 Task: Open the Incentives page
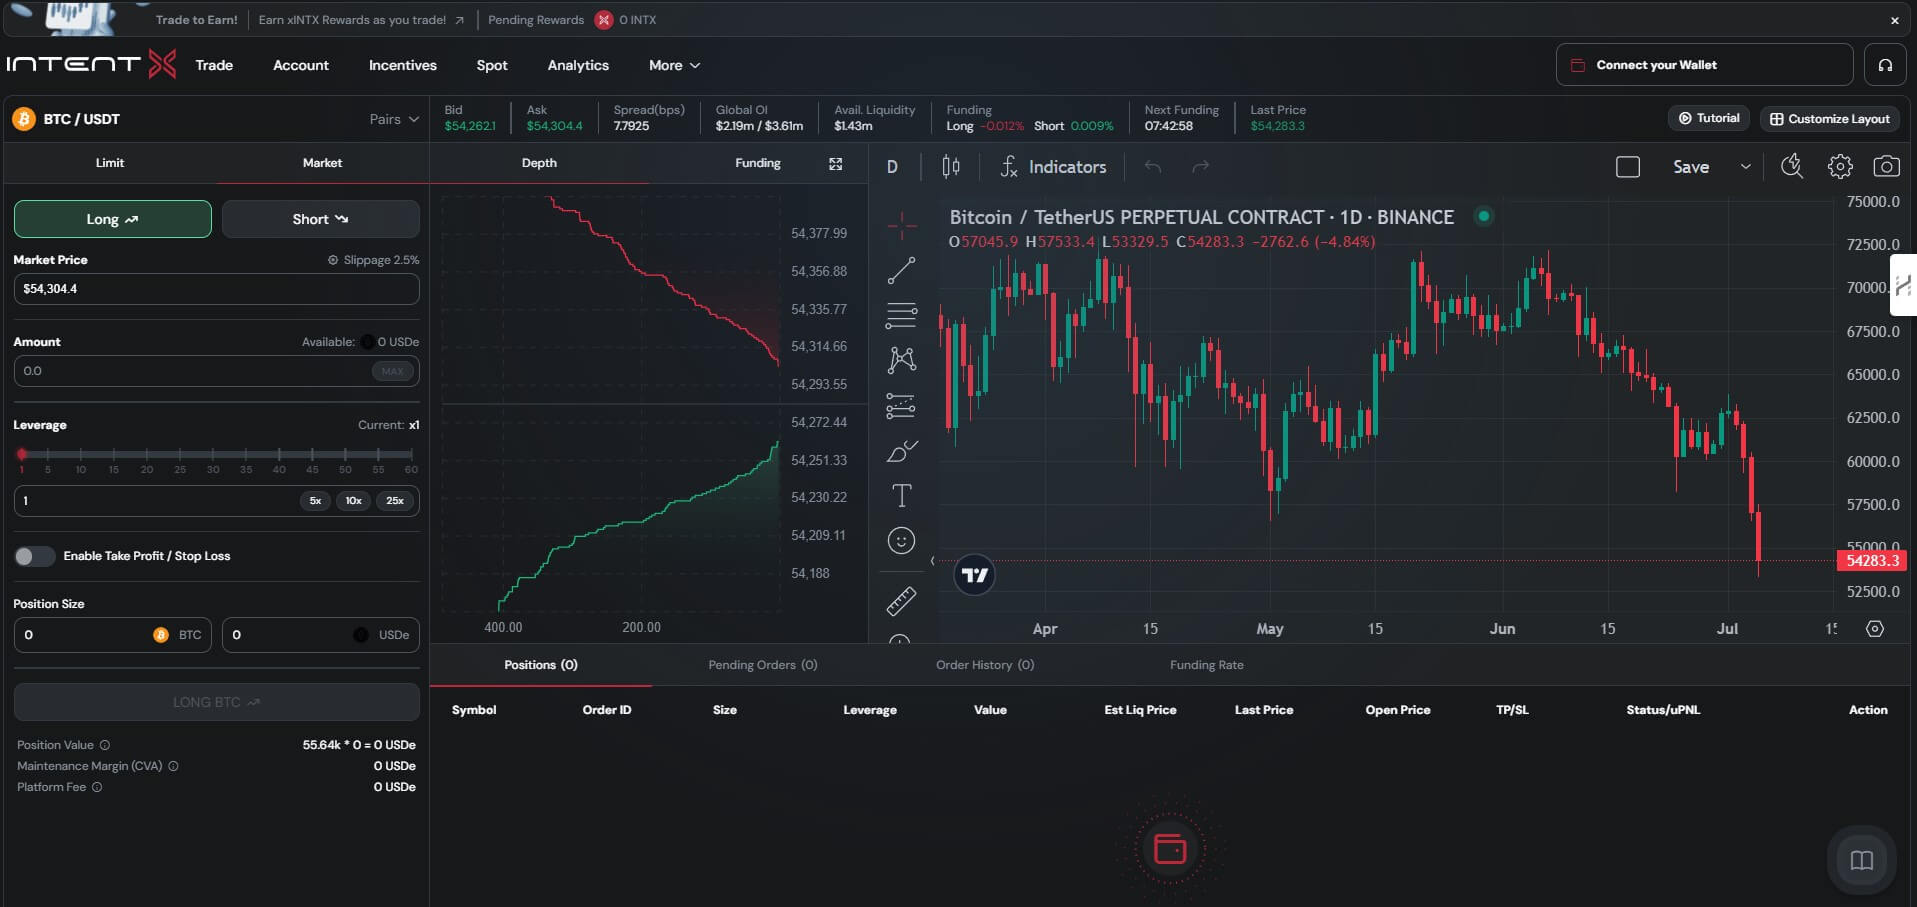click(x=403, y=65)
